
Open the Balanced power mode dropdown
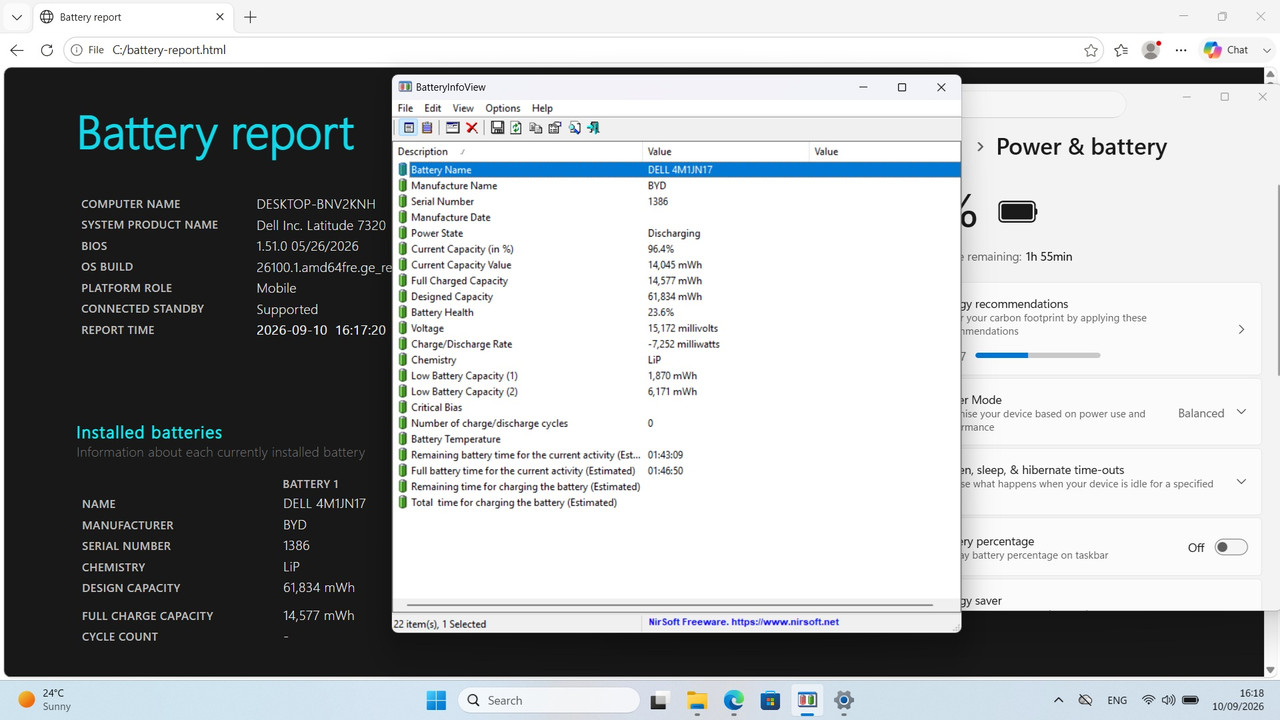[x=1212, y=413]
